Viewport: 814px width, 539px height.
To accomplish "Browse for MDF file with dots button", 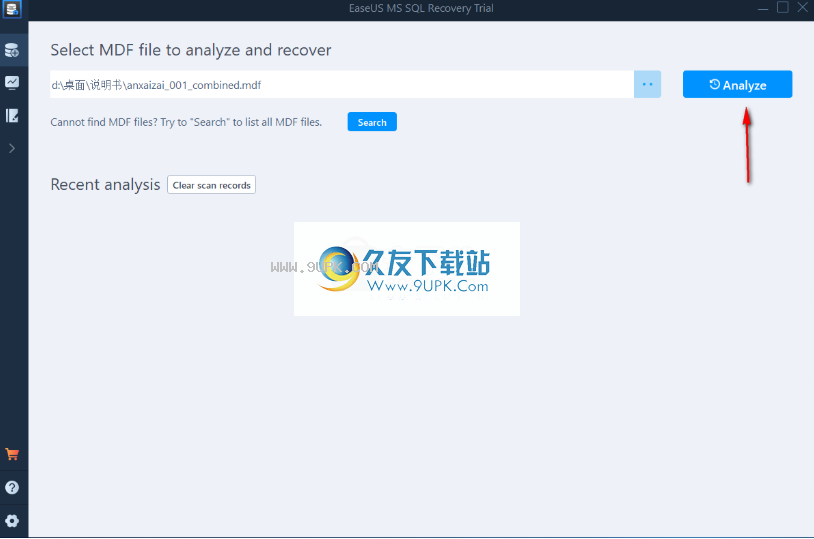I will pos(647,84).
